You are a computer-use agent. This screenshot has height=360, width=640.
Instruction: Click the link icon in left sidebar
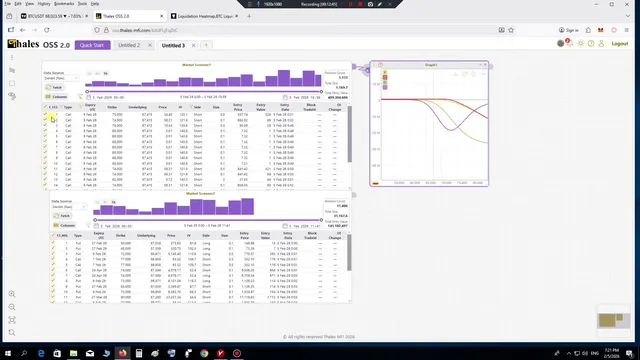12,96
